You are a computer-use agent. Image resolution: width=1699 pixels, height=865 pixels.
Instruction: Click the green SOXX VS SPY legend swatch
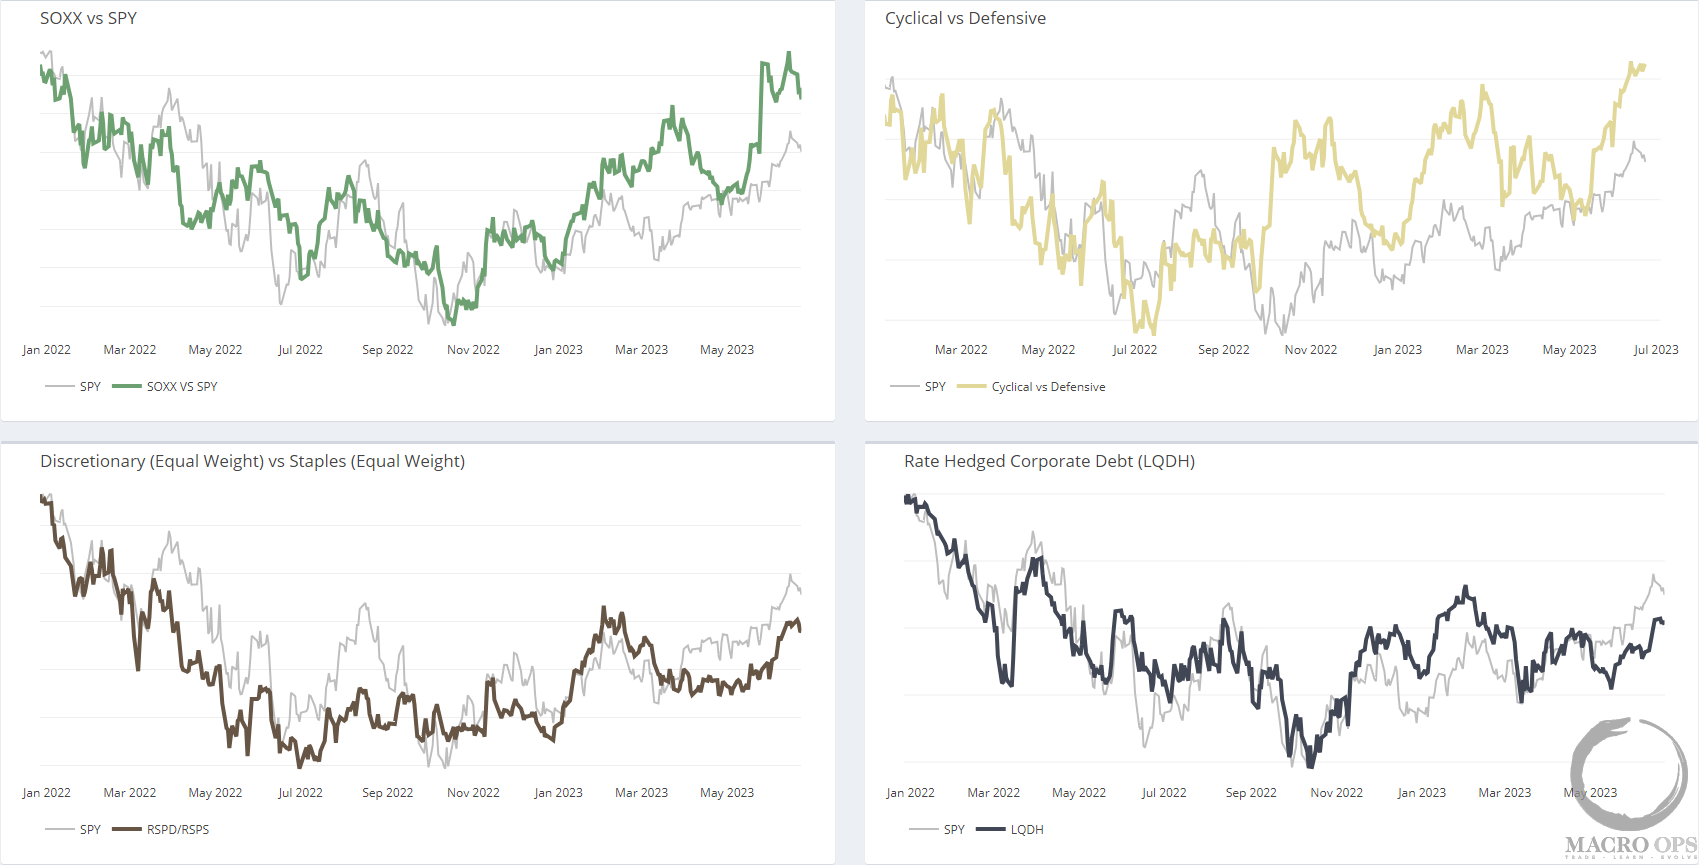coord(127,387)
